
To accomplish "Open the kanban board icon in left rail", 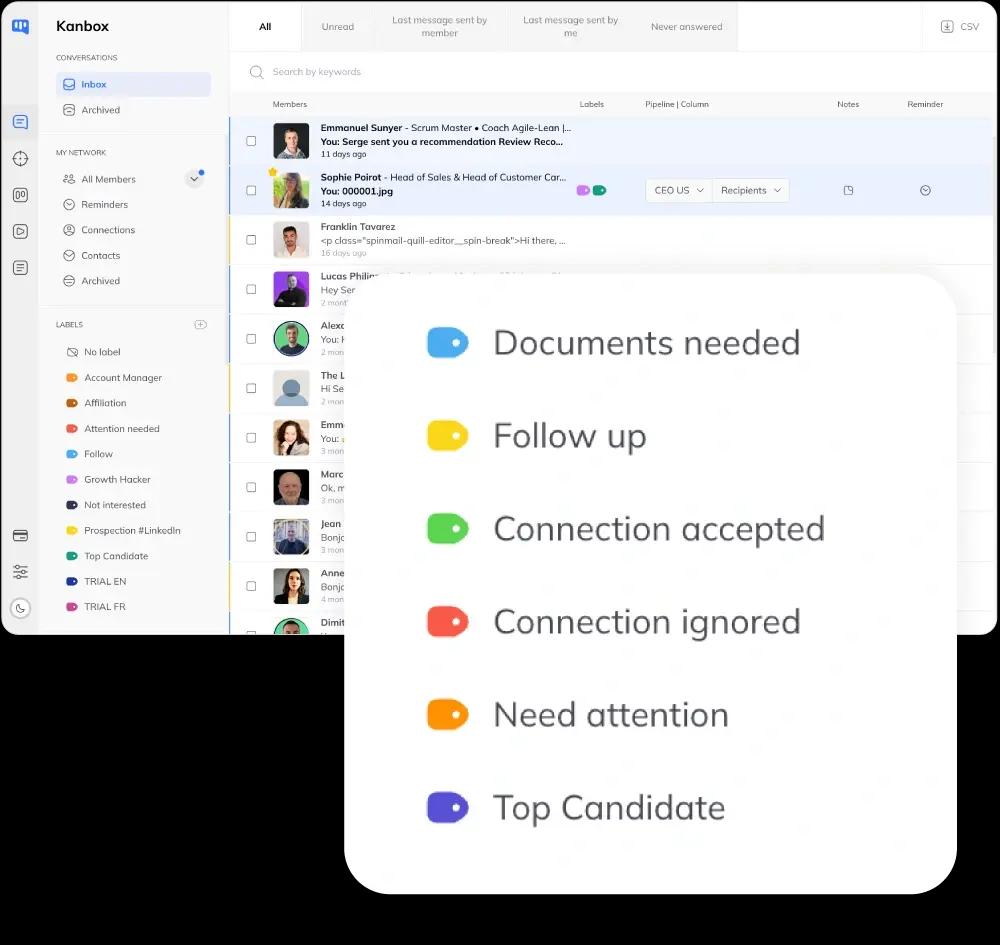I will (x=20, y=194).
